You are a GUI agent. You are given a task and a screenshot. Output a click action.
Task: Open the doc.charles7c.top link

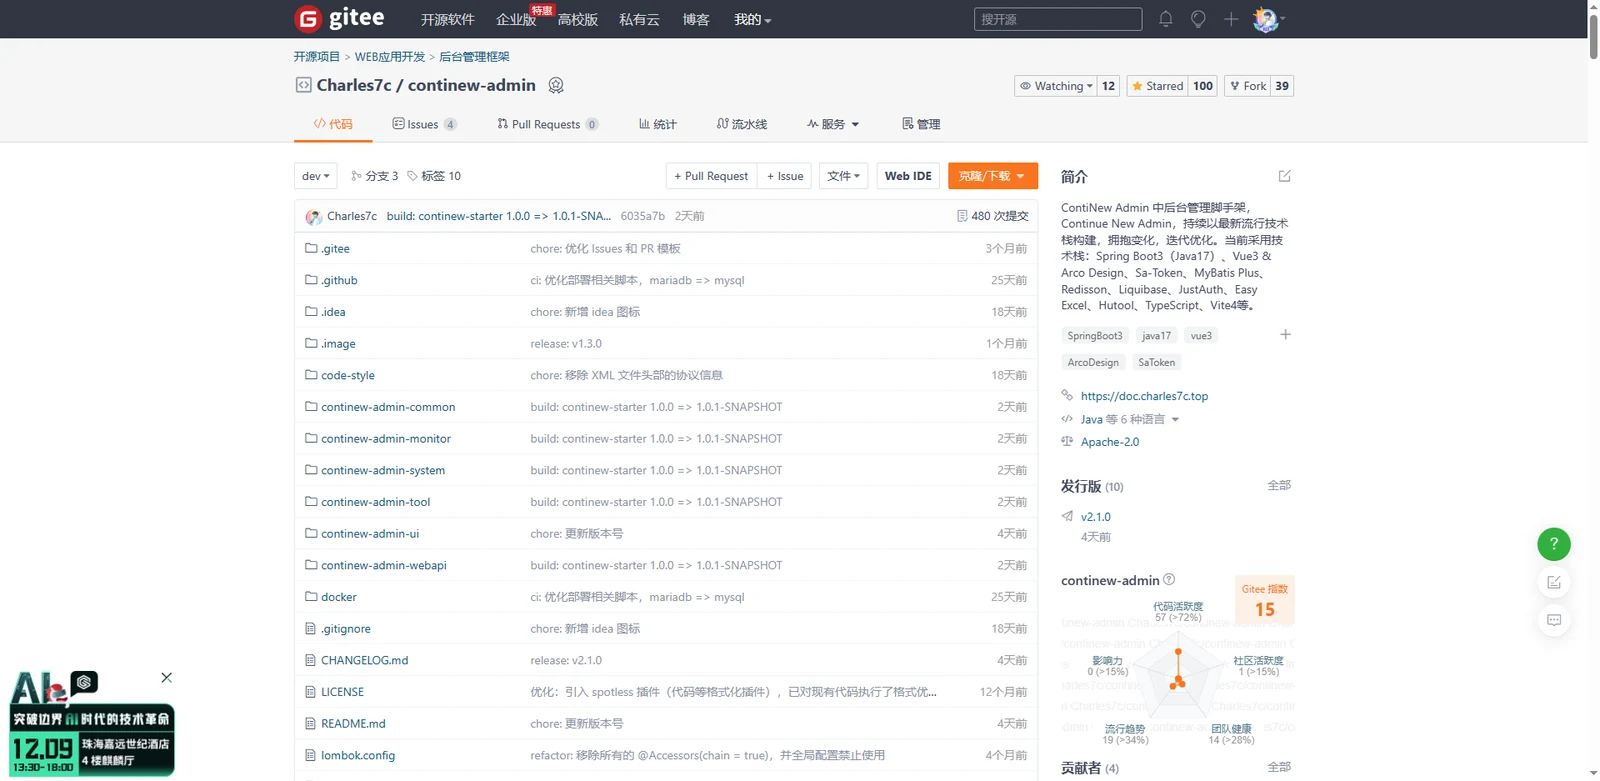point(1144,396)
